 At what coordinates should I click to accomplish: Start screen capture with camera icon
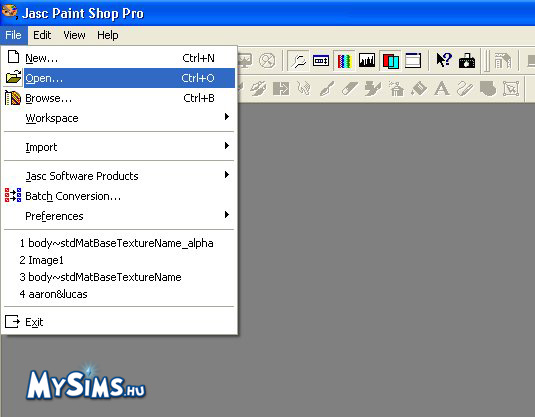point(467,61)
